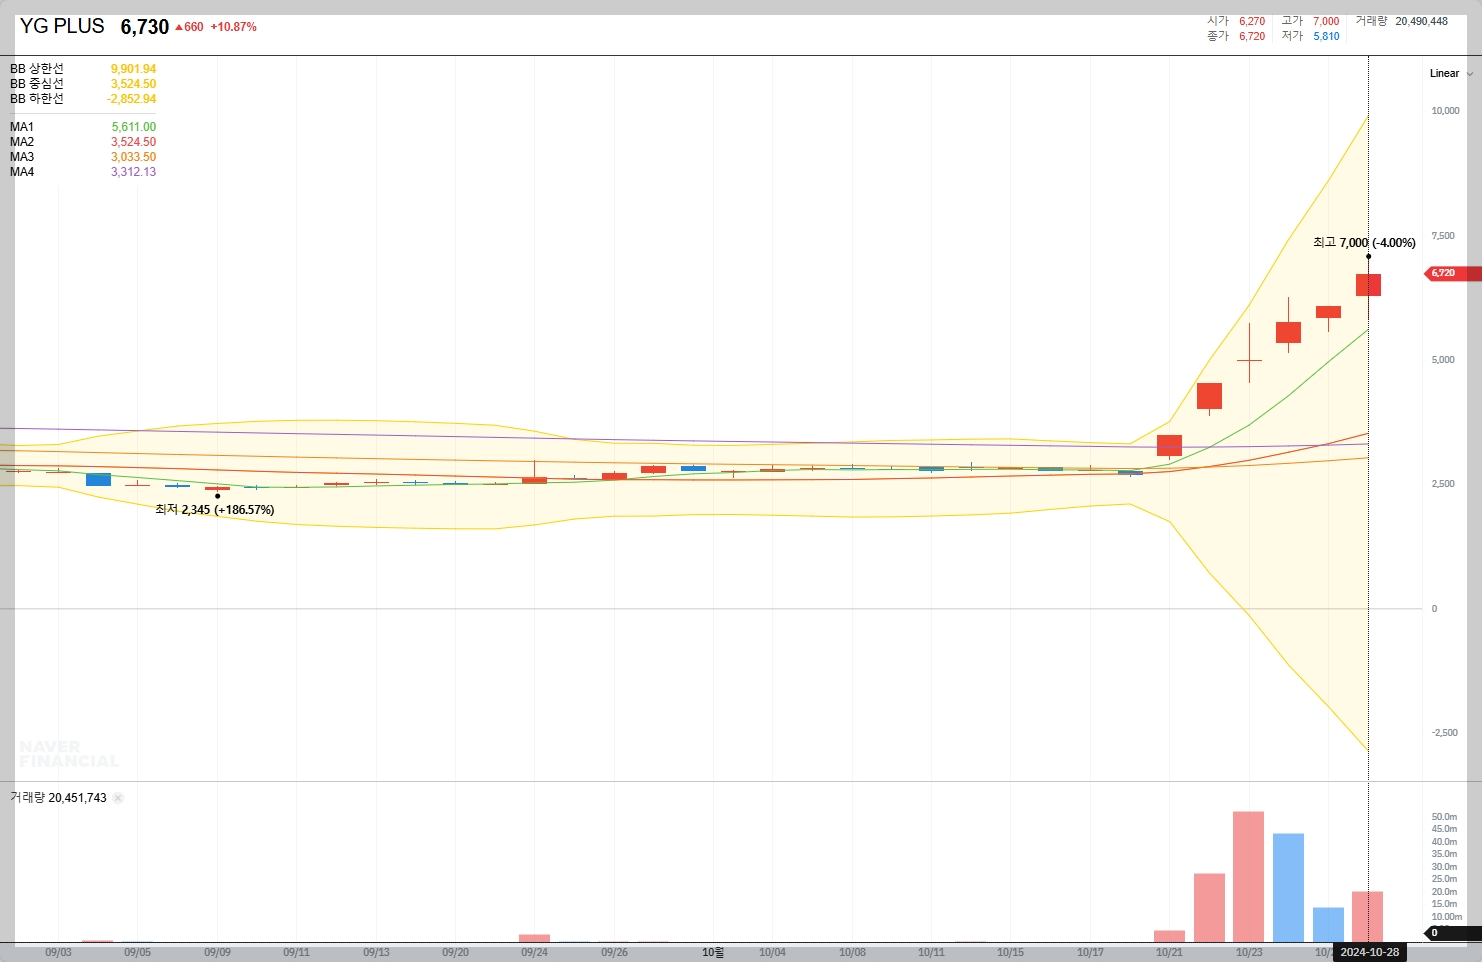Click the top-right 거래량 20,490,448 value
This screenshot has width=1482, height=962.
point(1401,21)
